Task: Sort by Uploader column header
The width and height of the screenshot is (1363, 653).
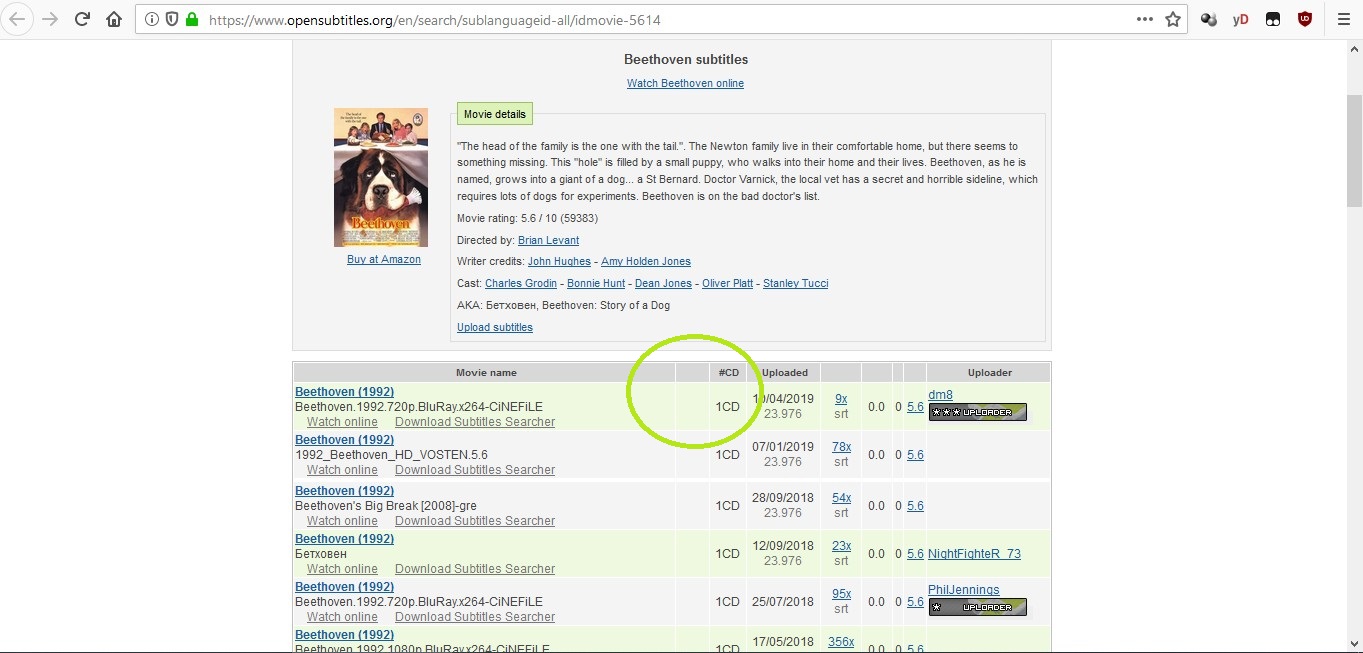Action: coord(990,372)
